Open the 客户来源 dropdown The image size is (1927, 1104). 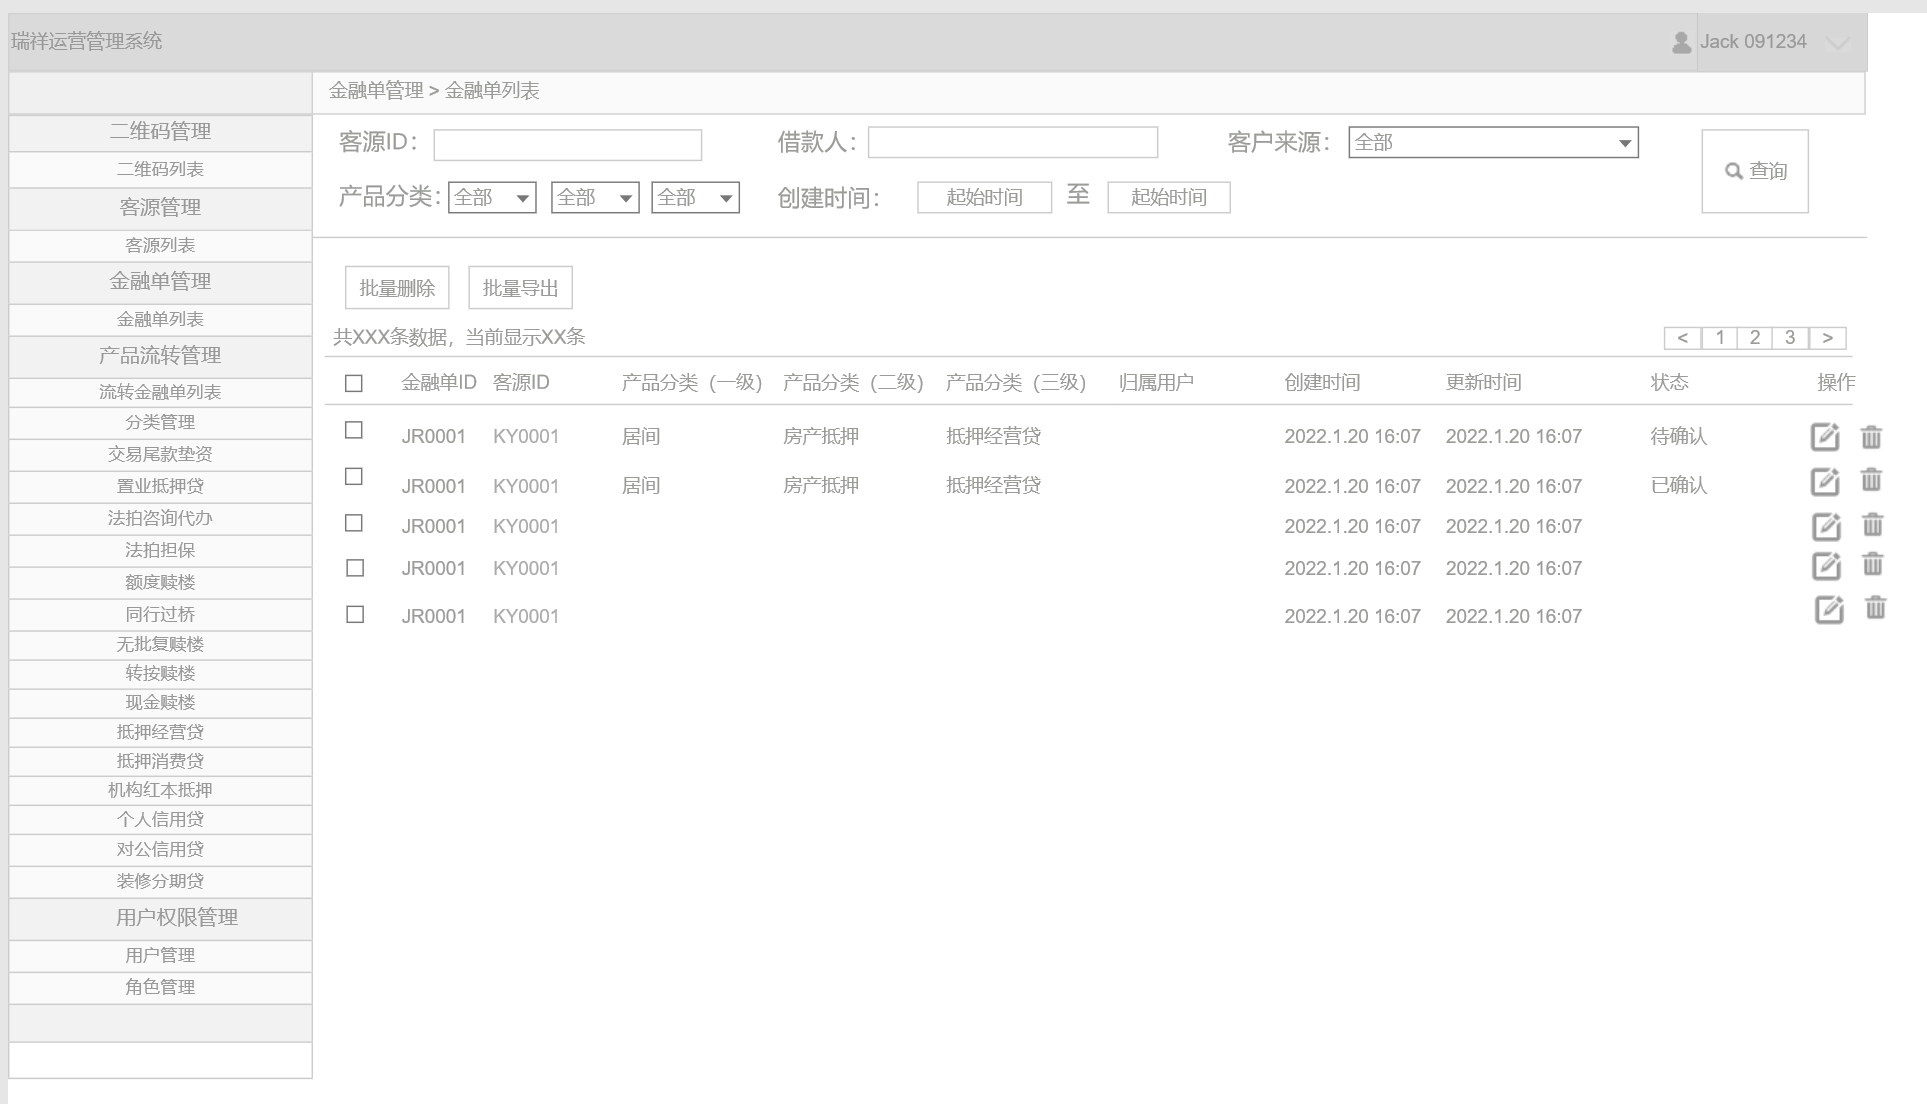[x=1493, y=142]
